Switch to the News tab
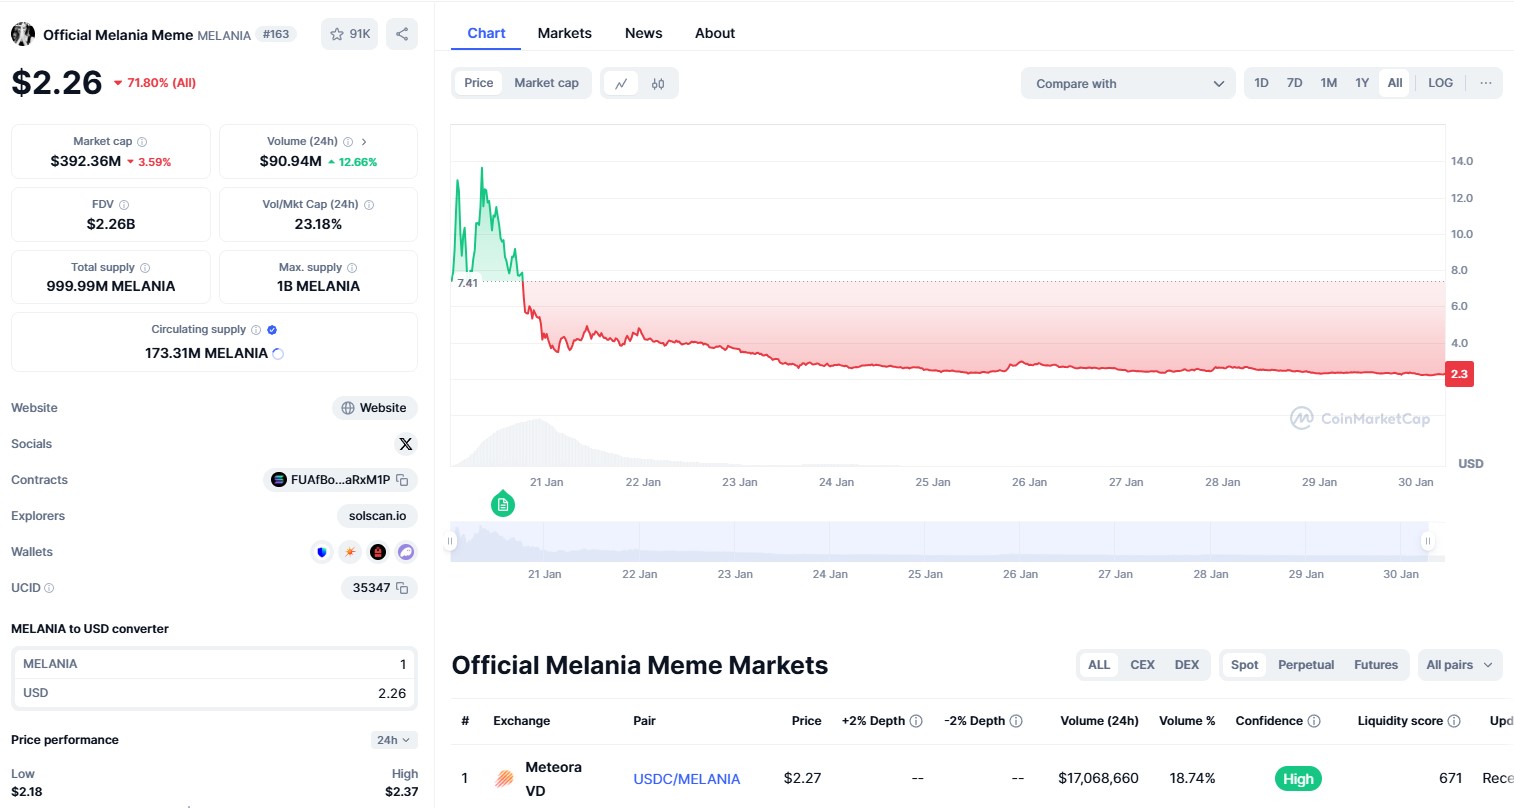 click(644, 33)
